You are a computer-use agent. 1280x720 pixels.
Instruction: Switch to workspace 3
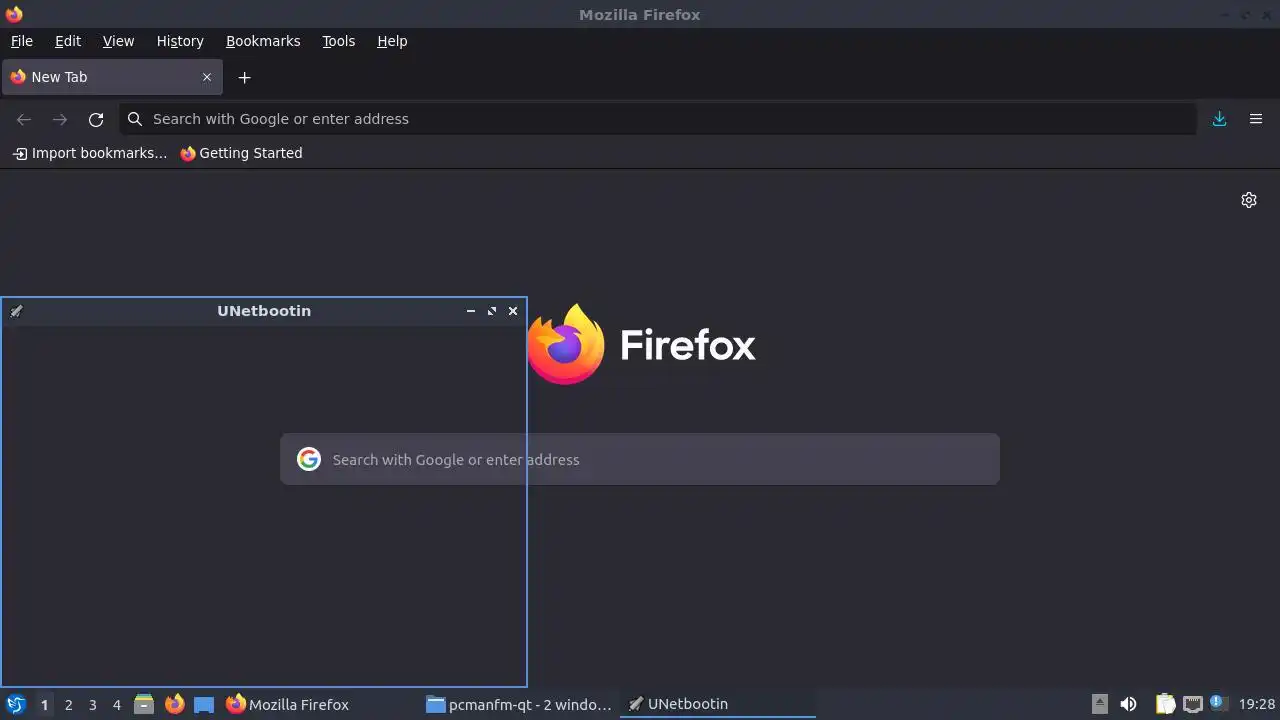(92, 705)
